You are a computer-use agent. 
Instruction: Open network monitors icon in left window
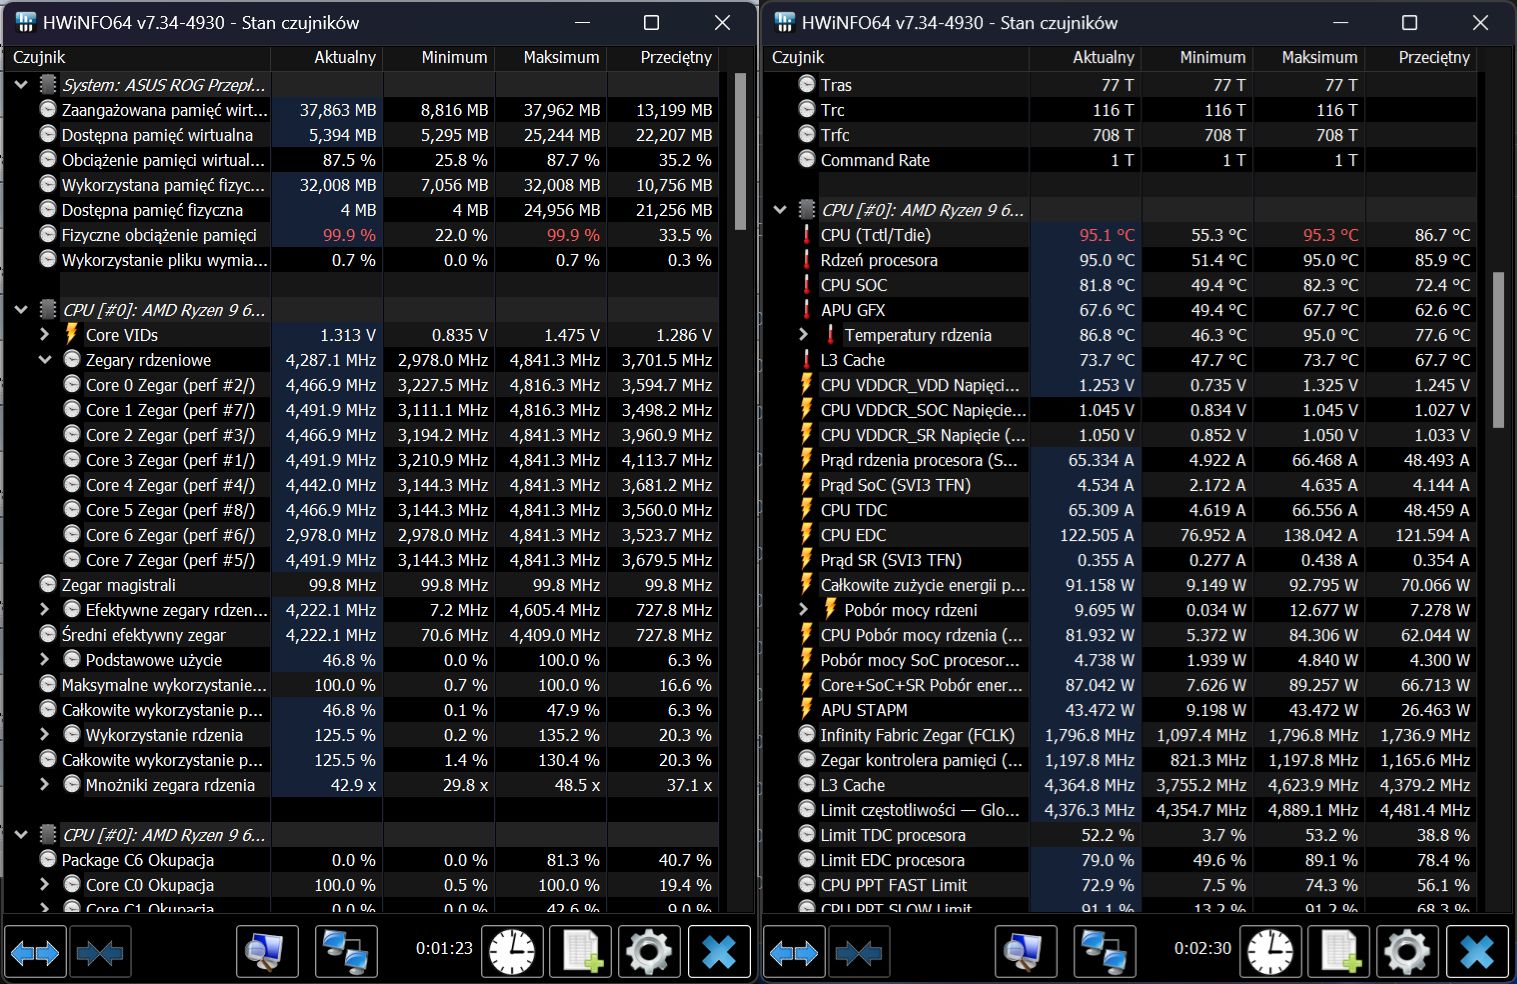pos(347,952)
